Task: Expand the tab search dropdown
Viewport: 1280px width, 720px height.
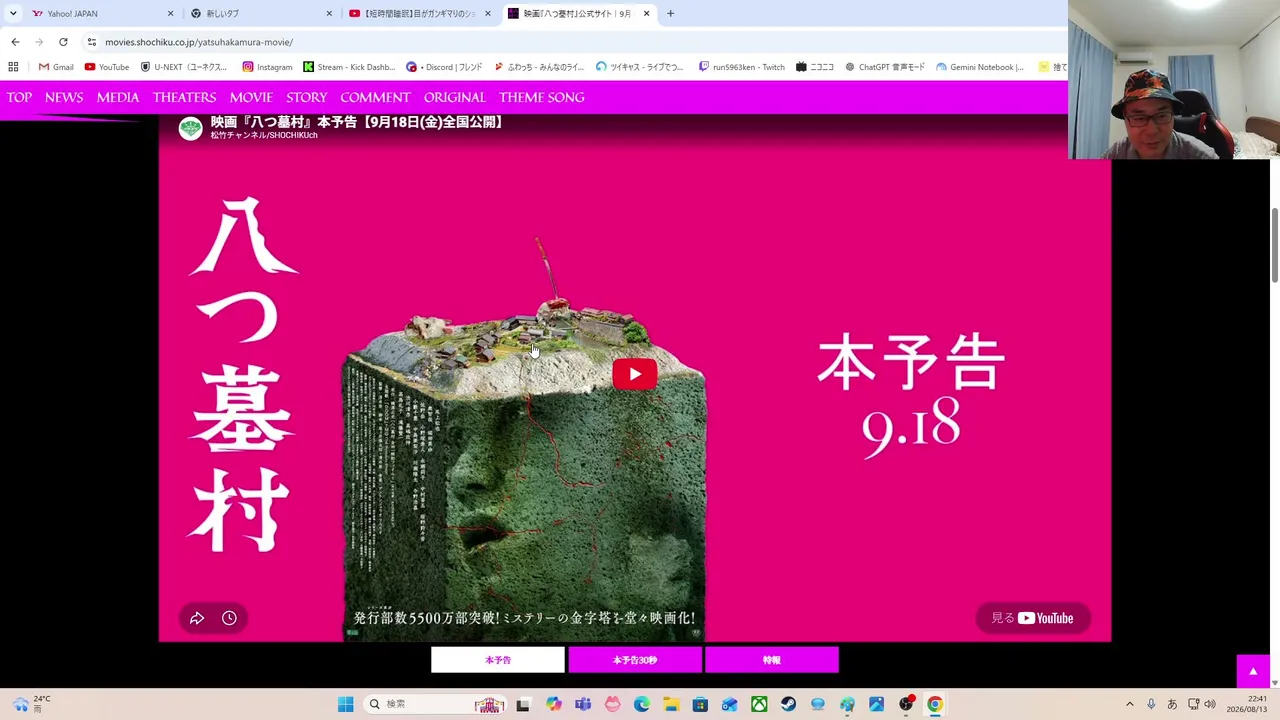Action: pos(12,14)
